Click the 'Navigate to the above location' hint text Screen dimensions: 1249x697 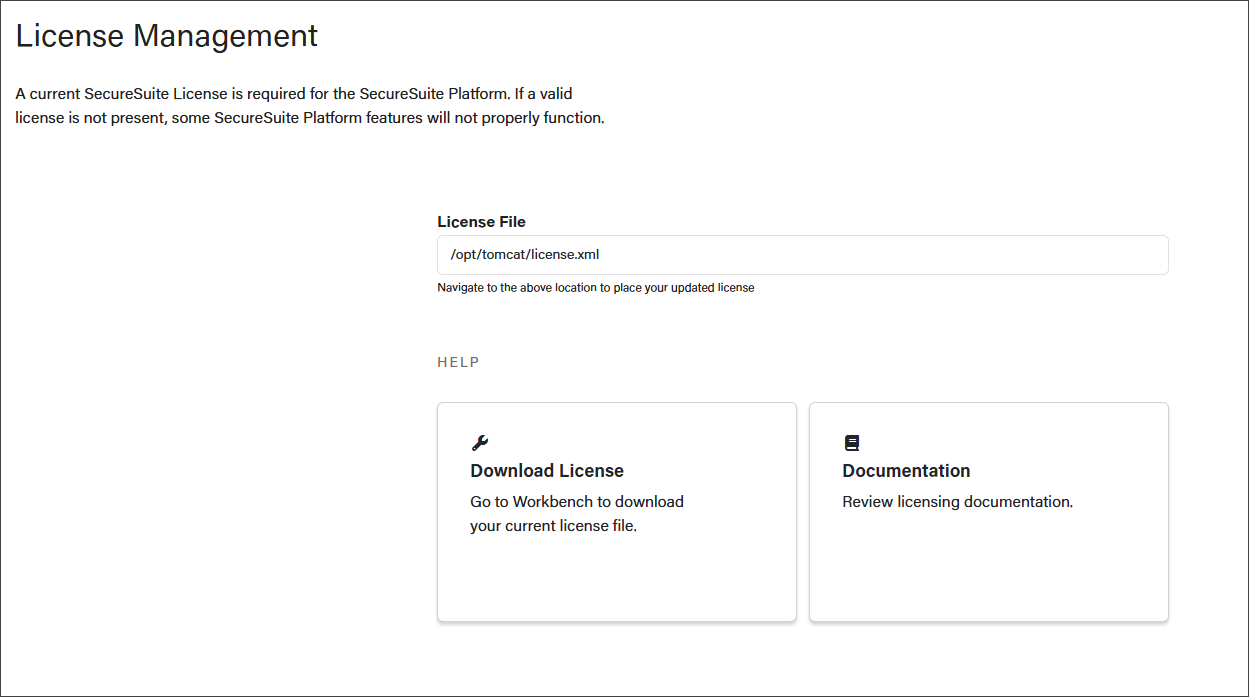[596, 288]
